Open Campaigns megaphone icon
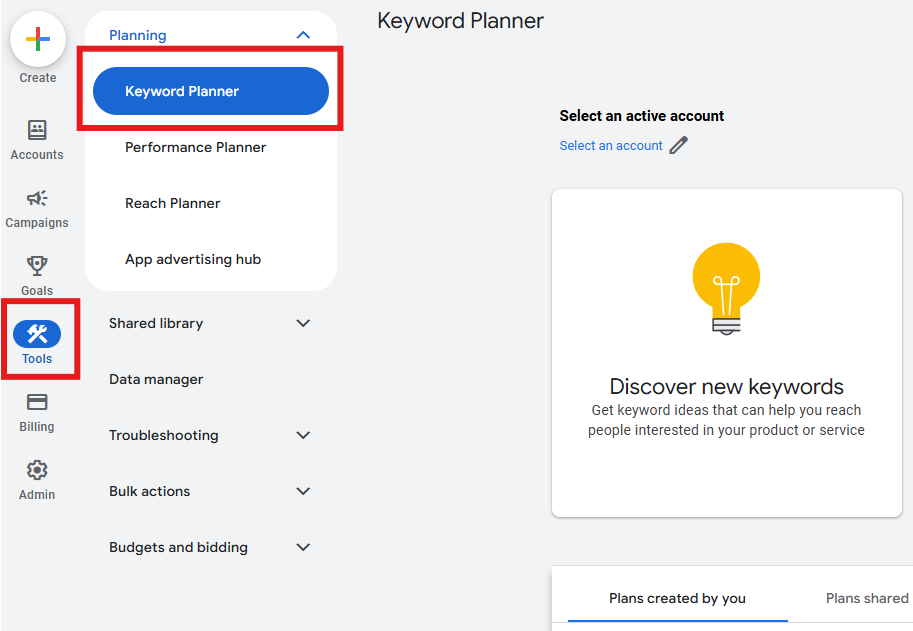 pyautogui.click(x=37, y=198)
